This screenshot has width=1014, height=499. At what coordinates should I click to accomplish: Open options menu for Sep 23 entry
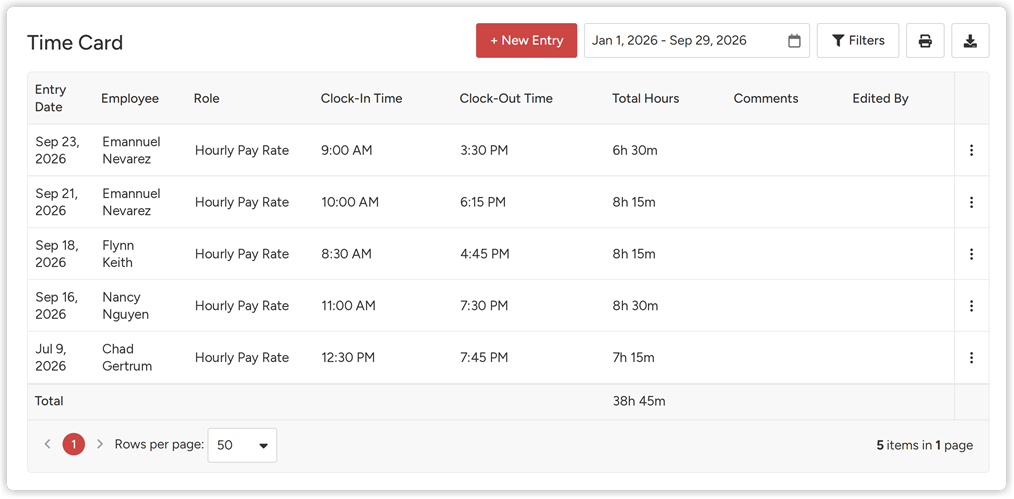[971, 150]
